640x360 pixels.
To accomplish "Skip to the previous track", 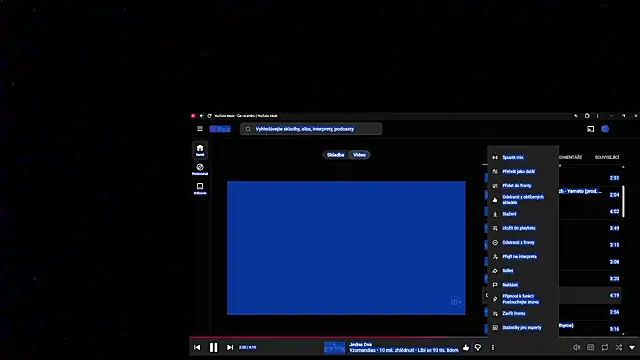I will coord(197,347).
